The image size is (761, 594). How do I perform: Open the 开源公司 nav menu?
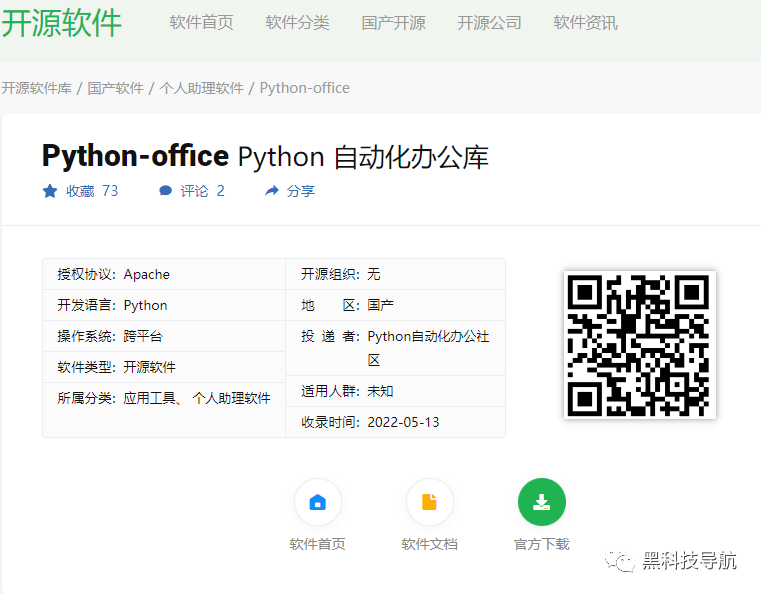click(x=489, y=22)
